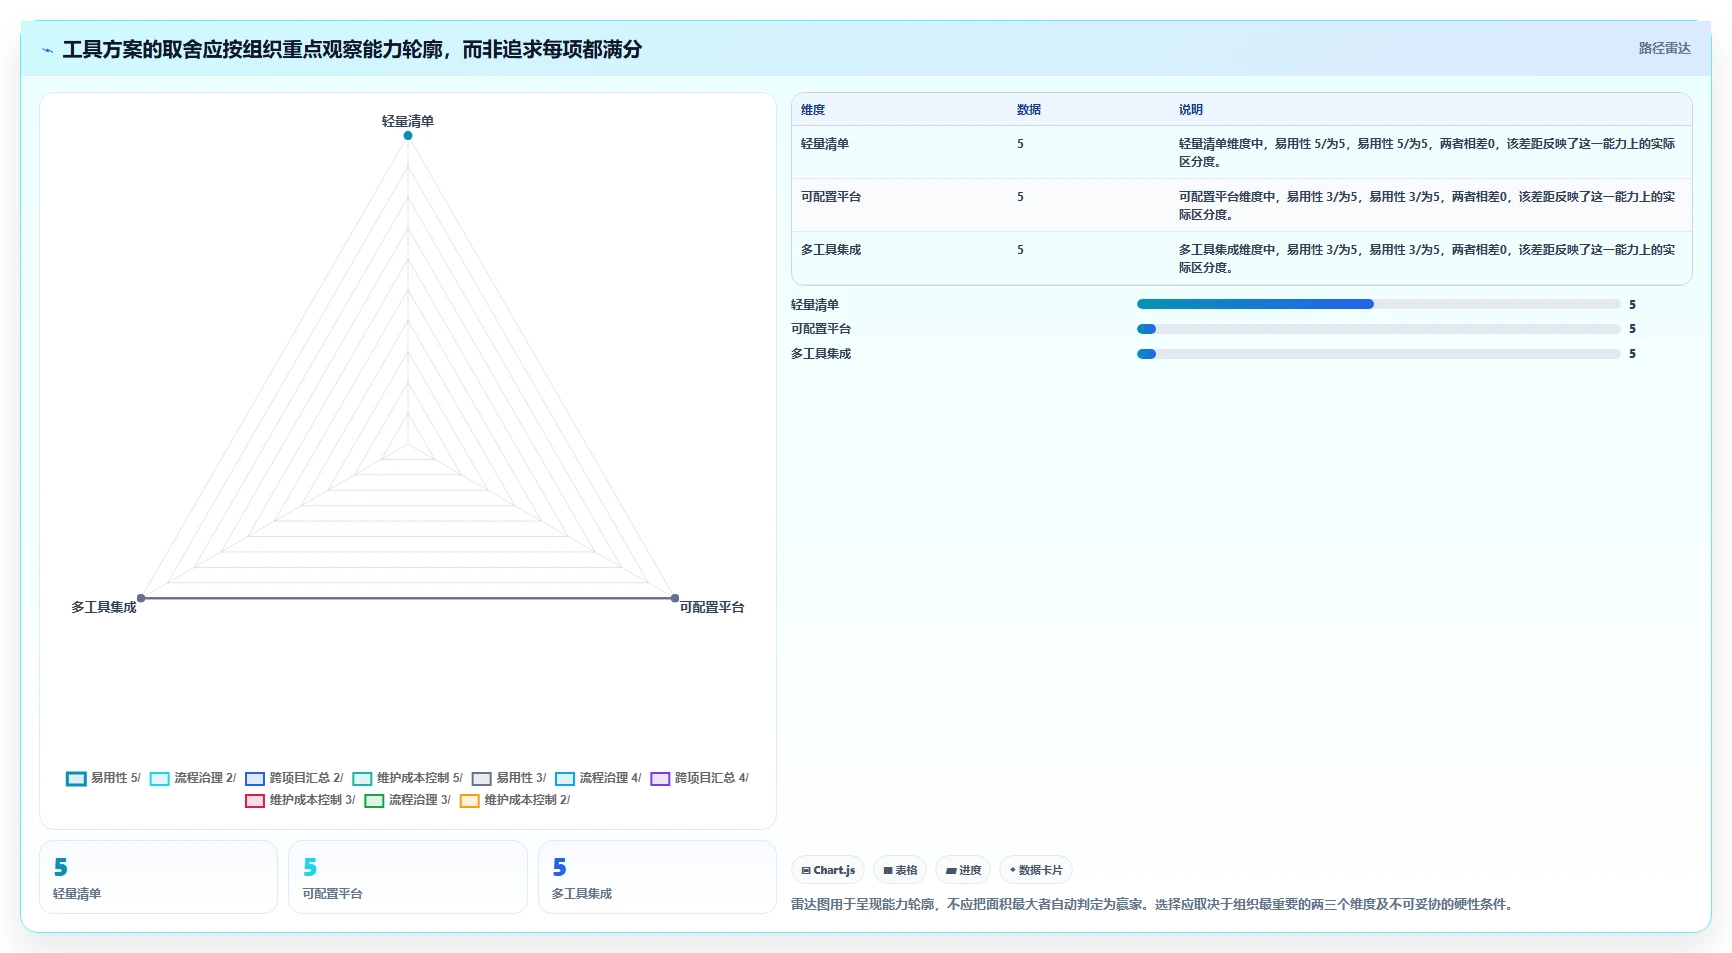Click the page title about 工具方案的取舍
The height and width of the screenshot is (953, 1732).
pos(352,49)
